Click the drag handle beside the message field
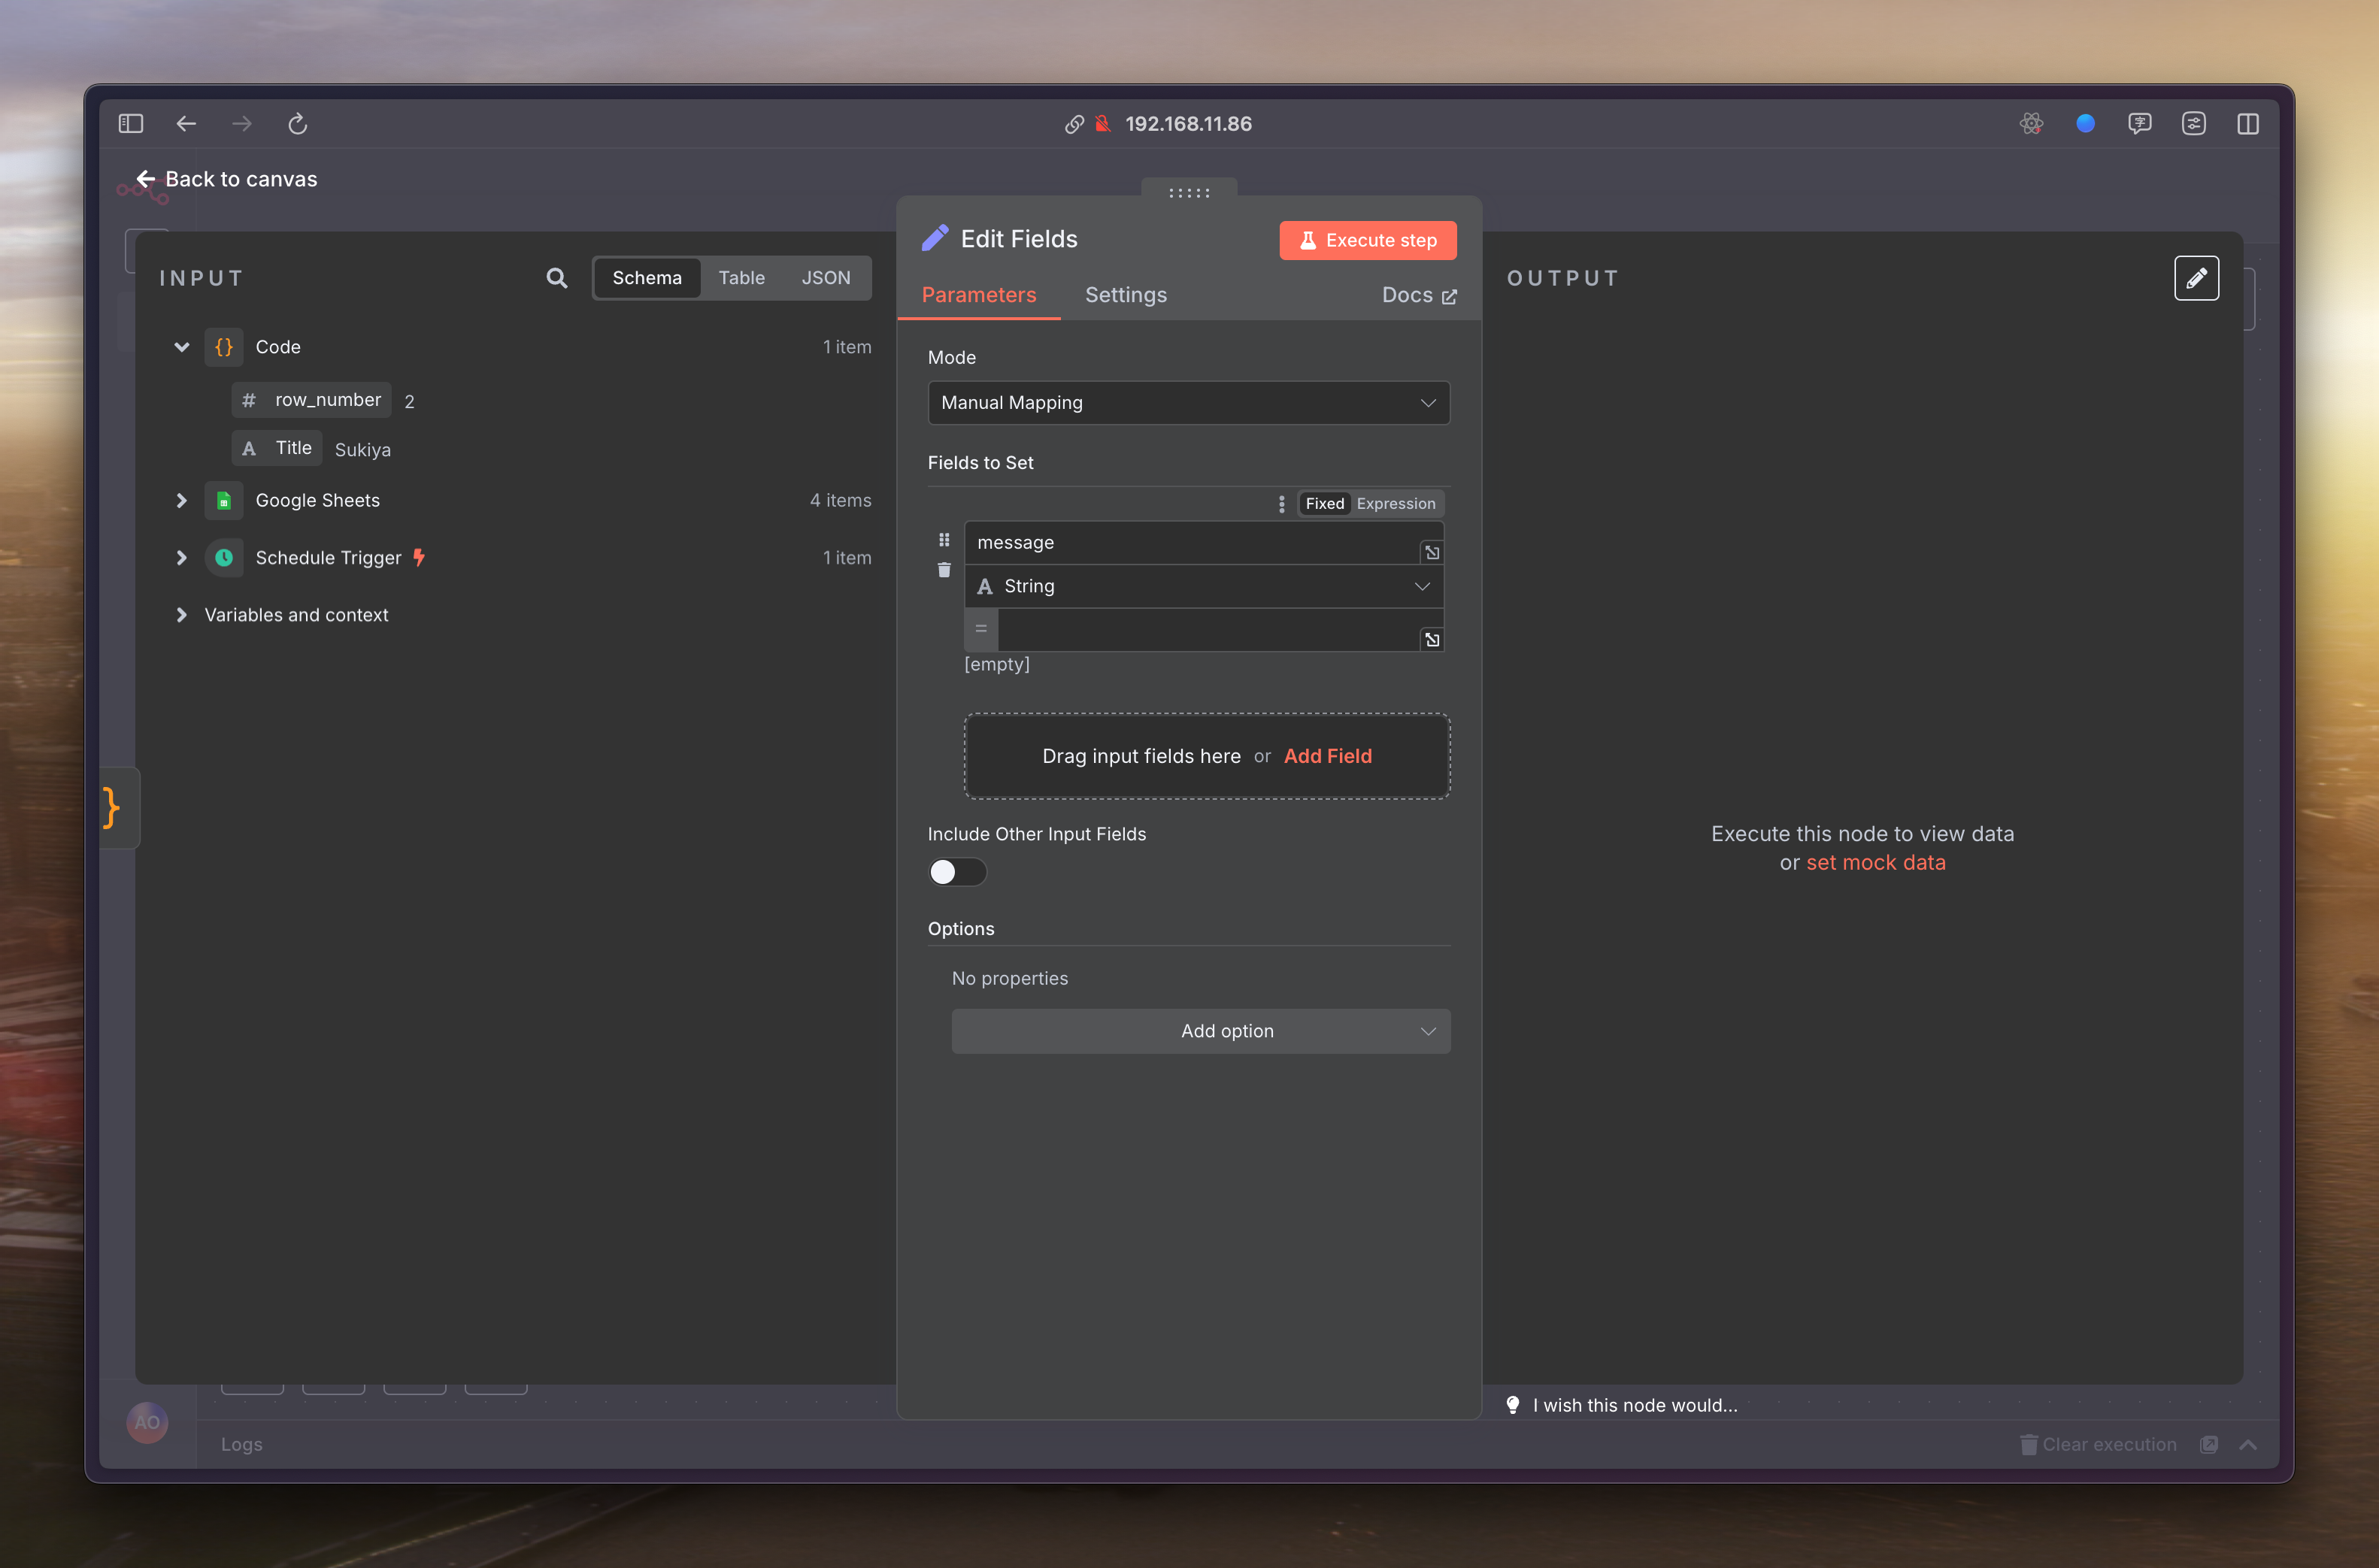Viewport: 2379px width, 1568px height. point(943,540)
